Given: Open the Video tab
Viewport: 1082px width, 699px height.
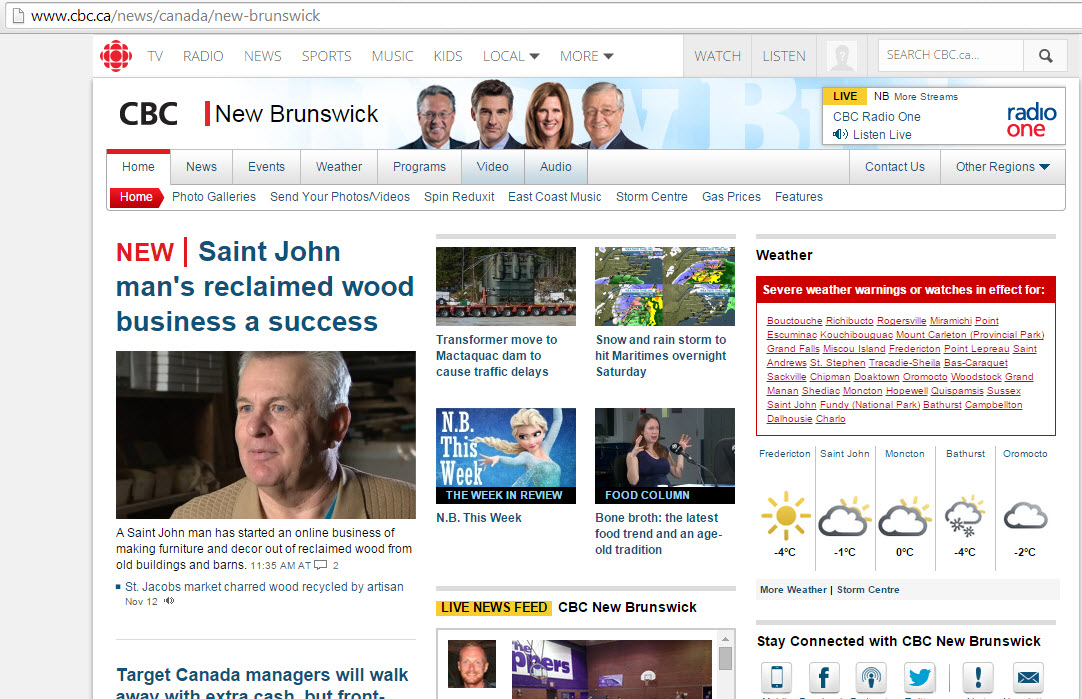Looking at the screenshot, I should 493,167.
